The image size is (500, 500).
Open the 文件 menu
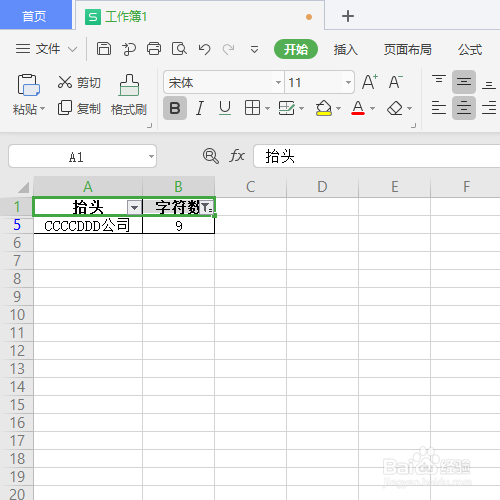(x=48, y=49)
